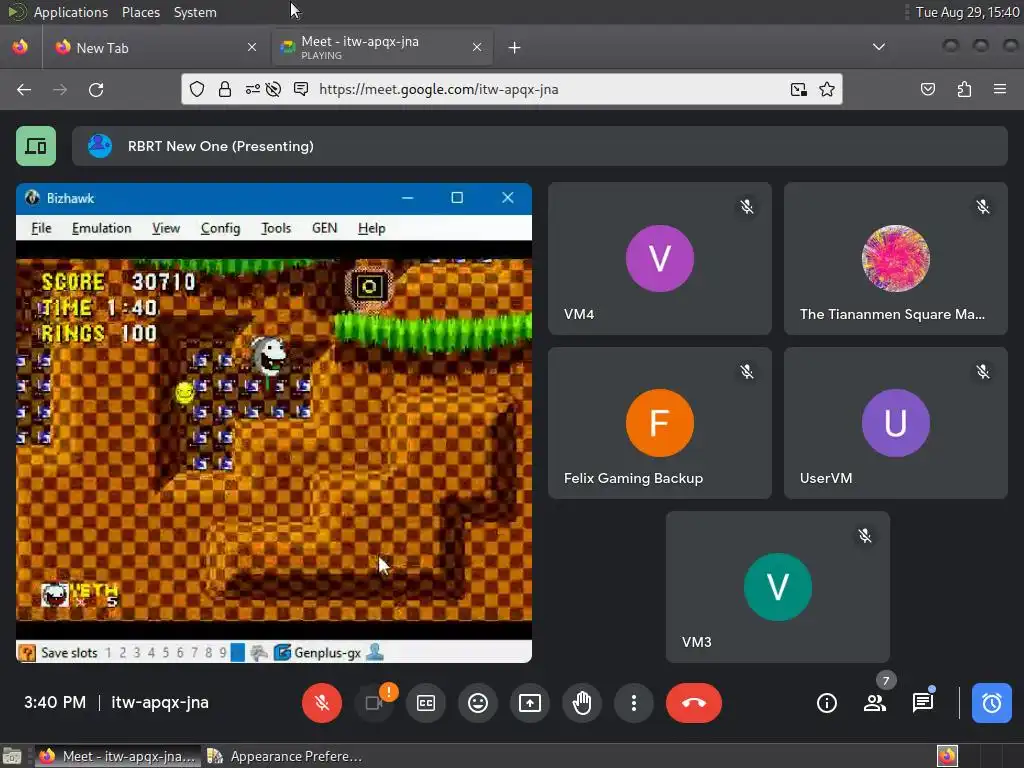Viewport: 1024px width, 768px height.
Task: Open Bizhawk Emulation menu
Action: [101, 228]
